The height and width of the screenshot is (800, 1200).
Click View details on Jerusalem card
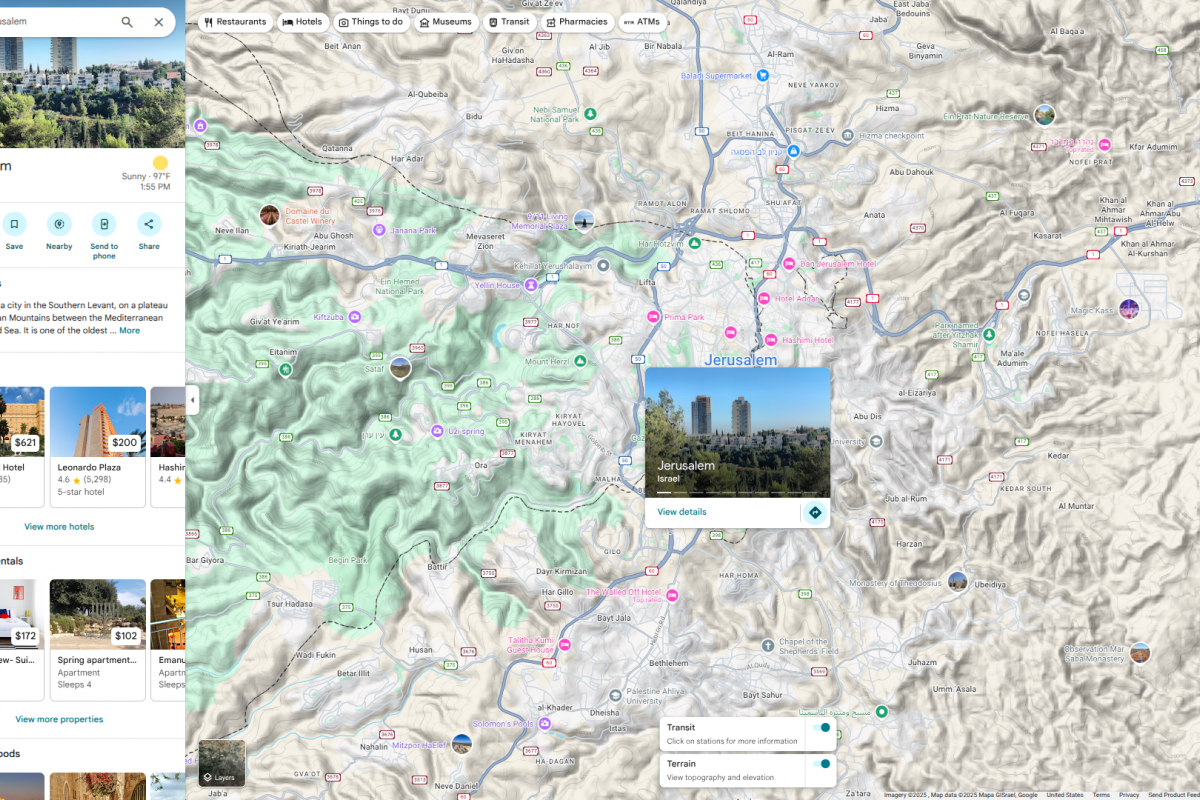click(x=682, y=512)
